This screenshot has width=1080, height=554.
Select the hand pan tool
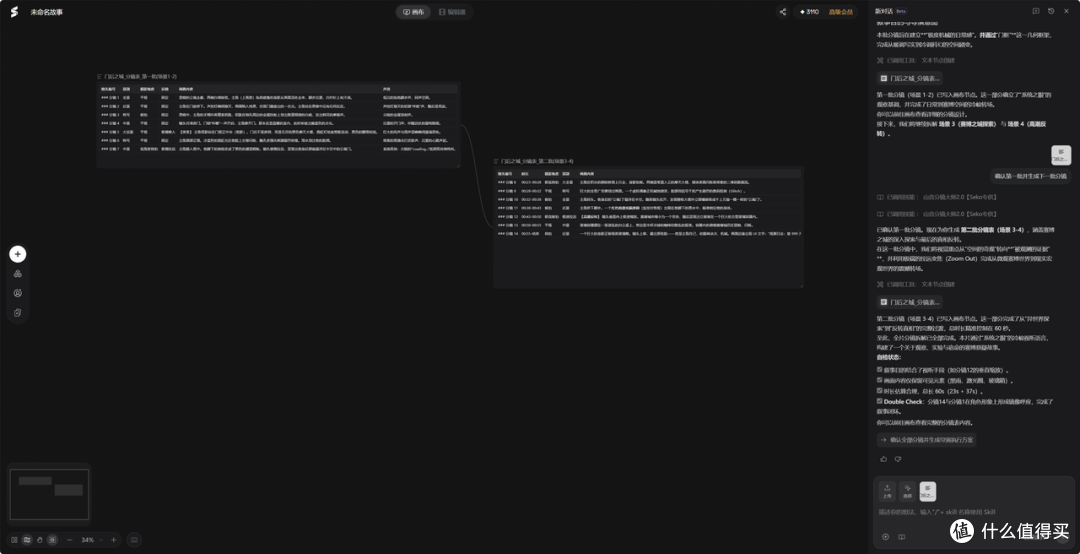coord(40,540)
